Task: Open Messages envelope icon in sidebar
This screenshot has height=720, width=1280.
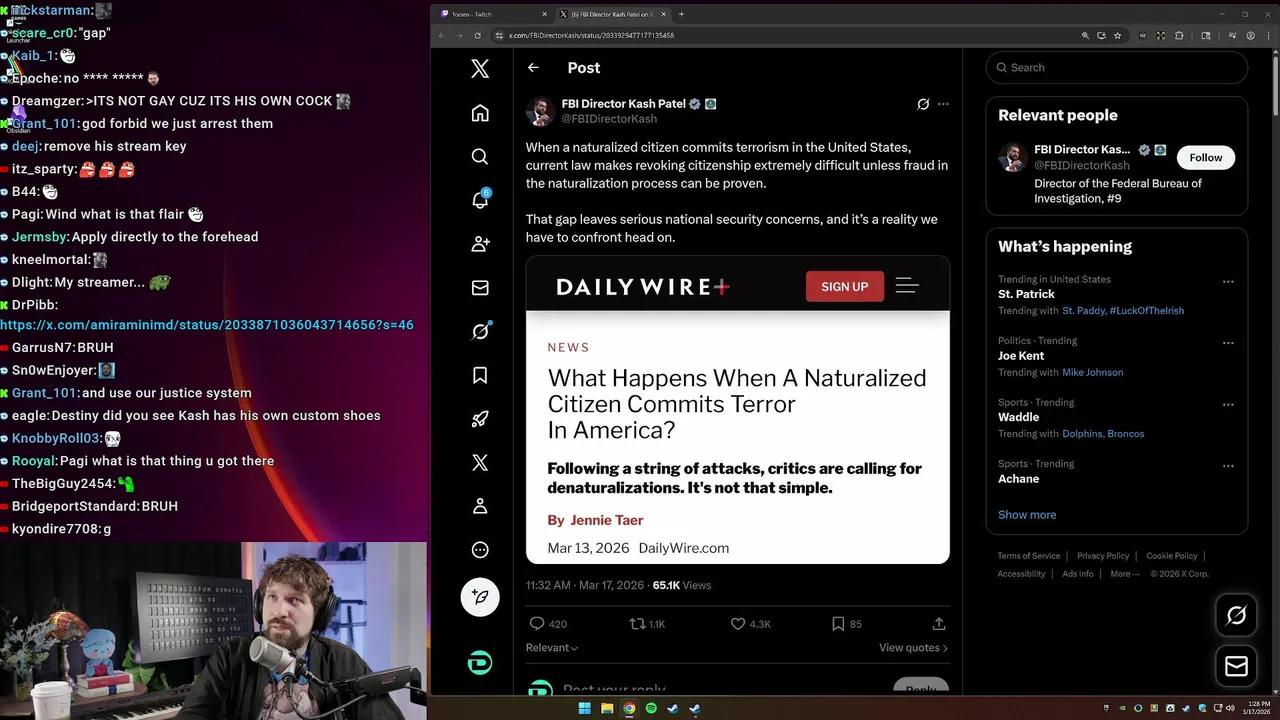Action: 480,288
